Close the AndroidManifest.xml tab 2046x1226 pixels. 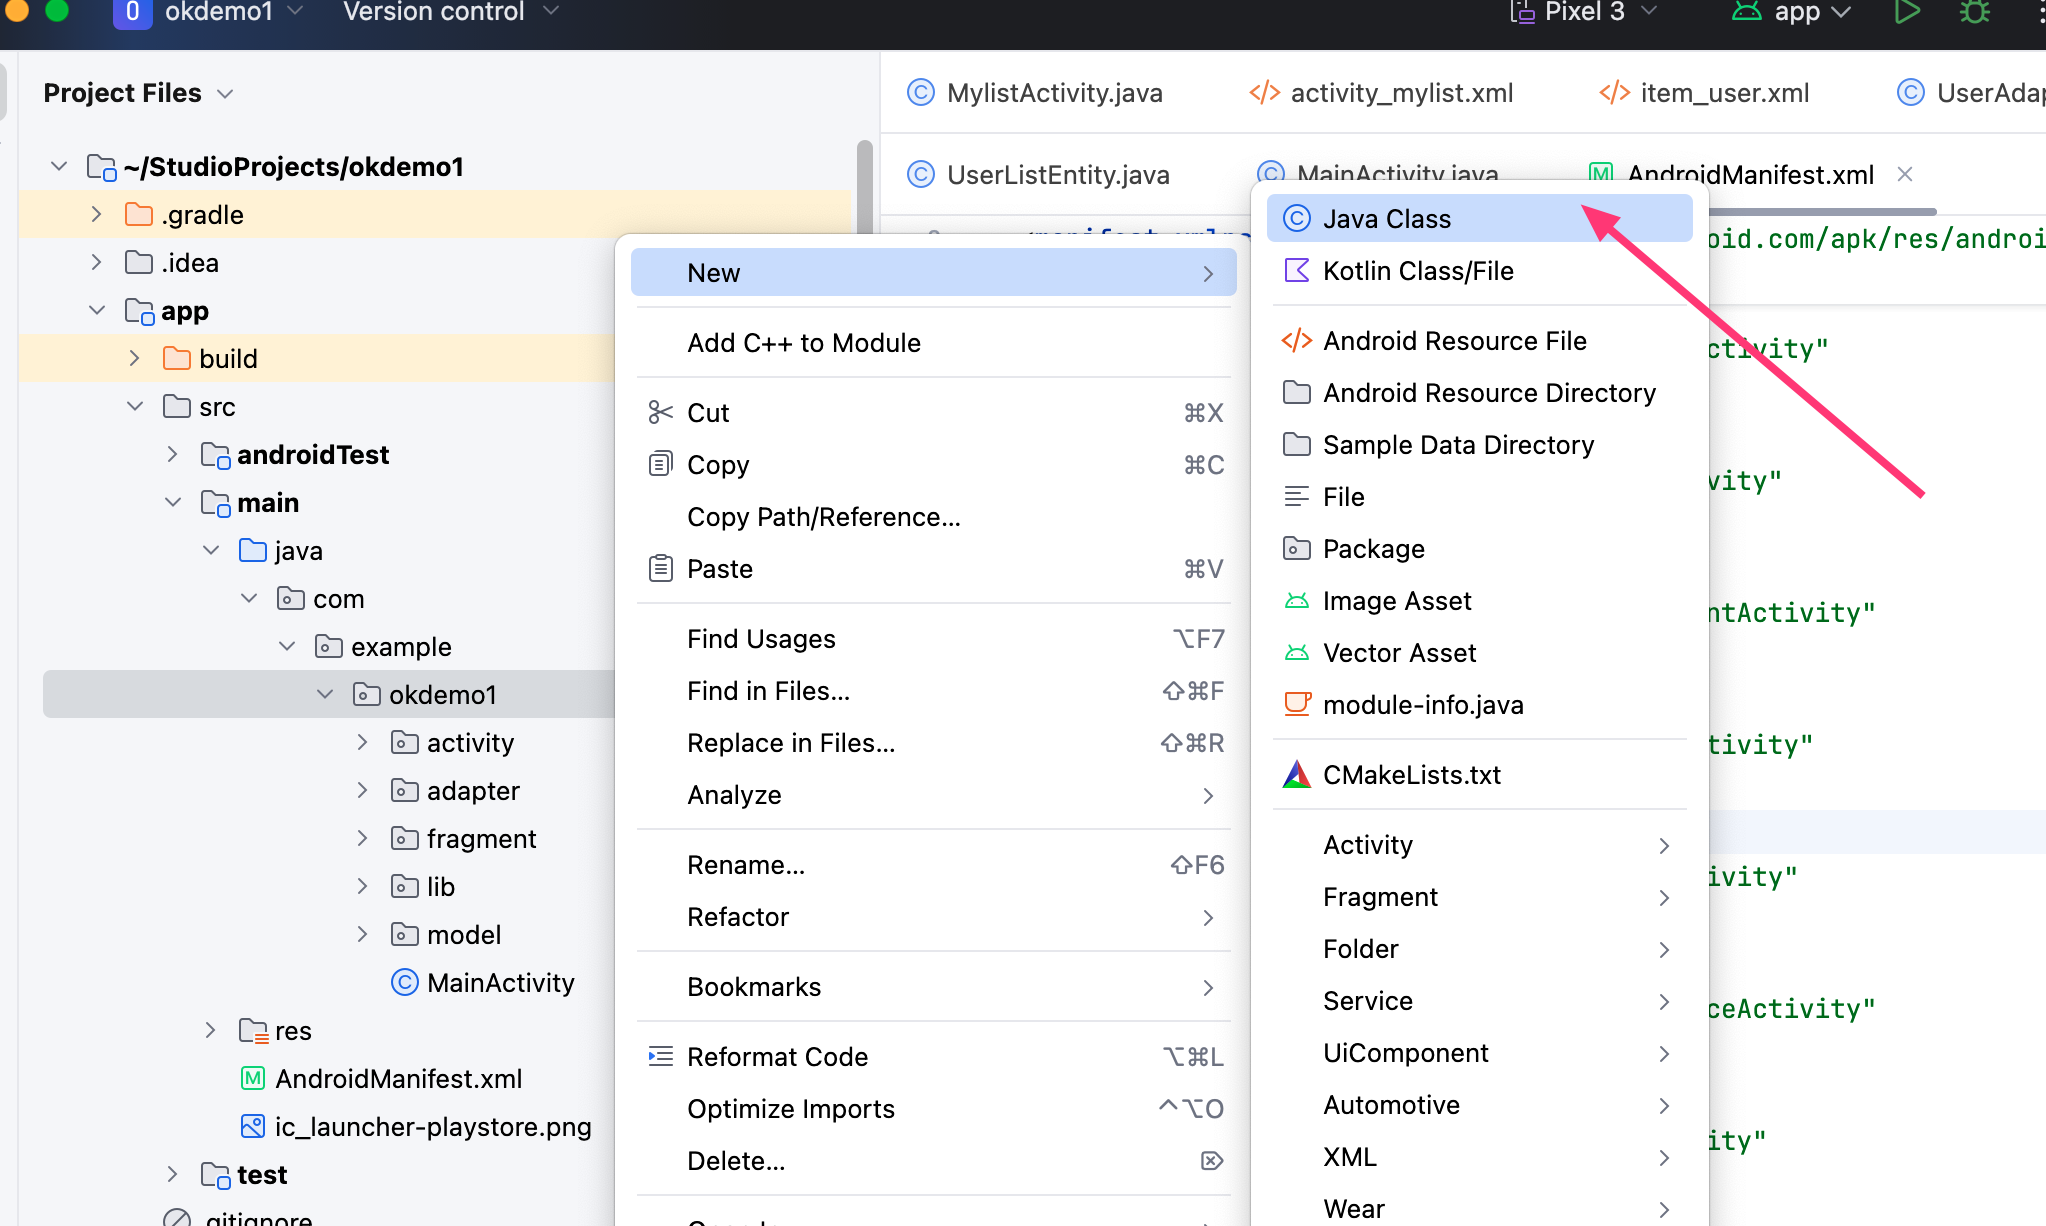click(1905, 175)
